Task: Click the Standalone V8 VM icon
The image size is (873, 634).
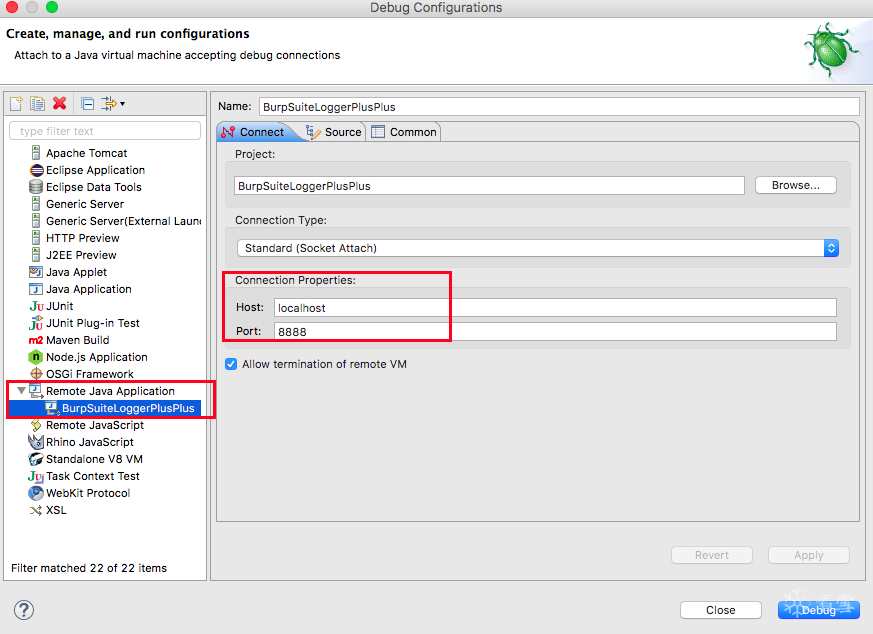Action: 36,459
